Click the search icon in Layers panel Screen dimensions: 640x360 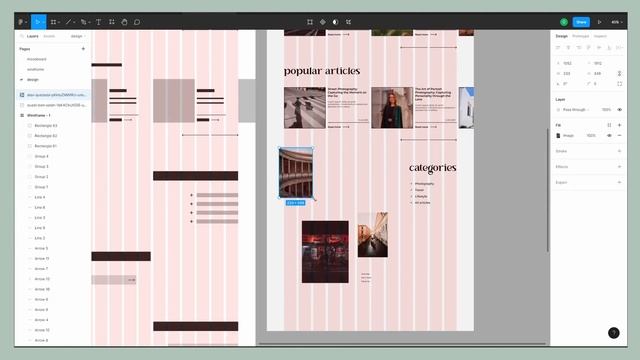point(22,36)
